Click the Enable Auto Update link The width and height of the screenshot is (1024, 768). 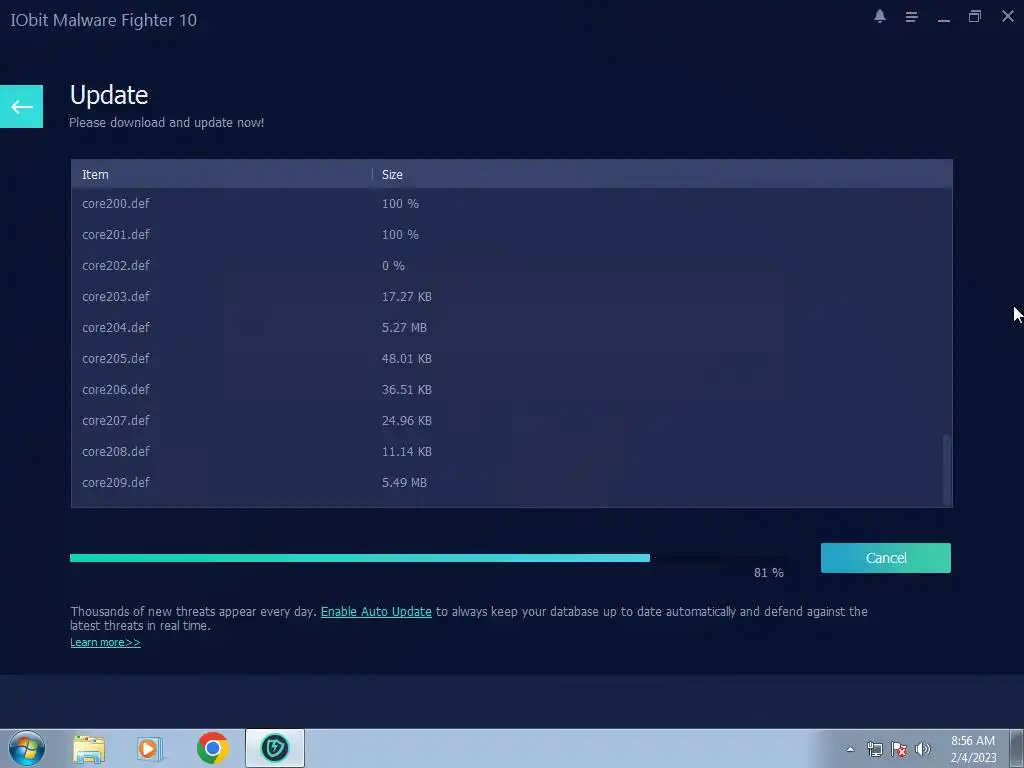coord(376,611)
